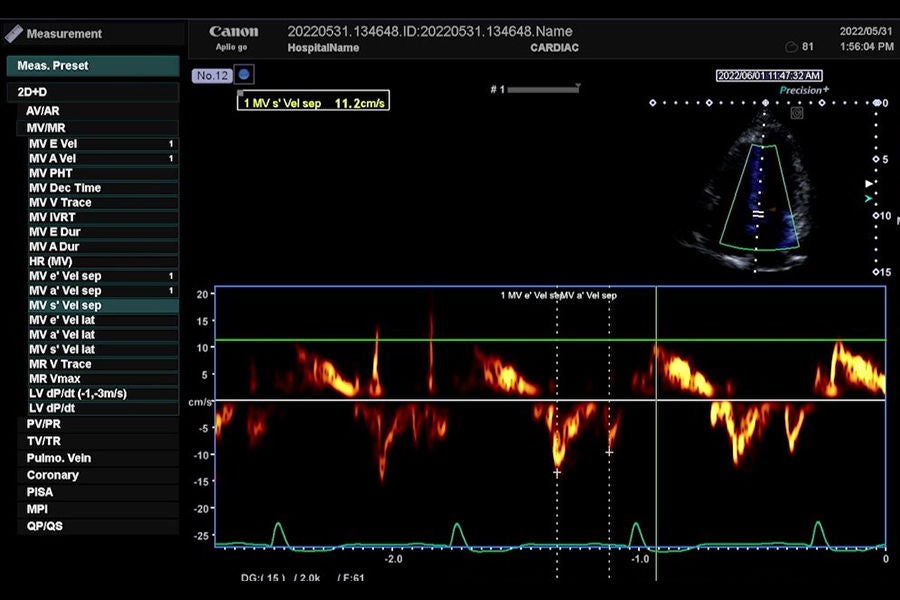The width and height of the screenshot is (900, 600).
Task: Open the PISA measurement group
Action: [x=98, y=492]
